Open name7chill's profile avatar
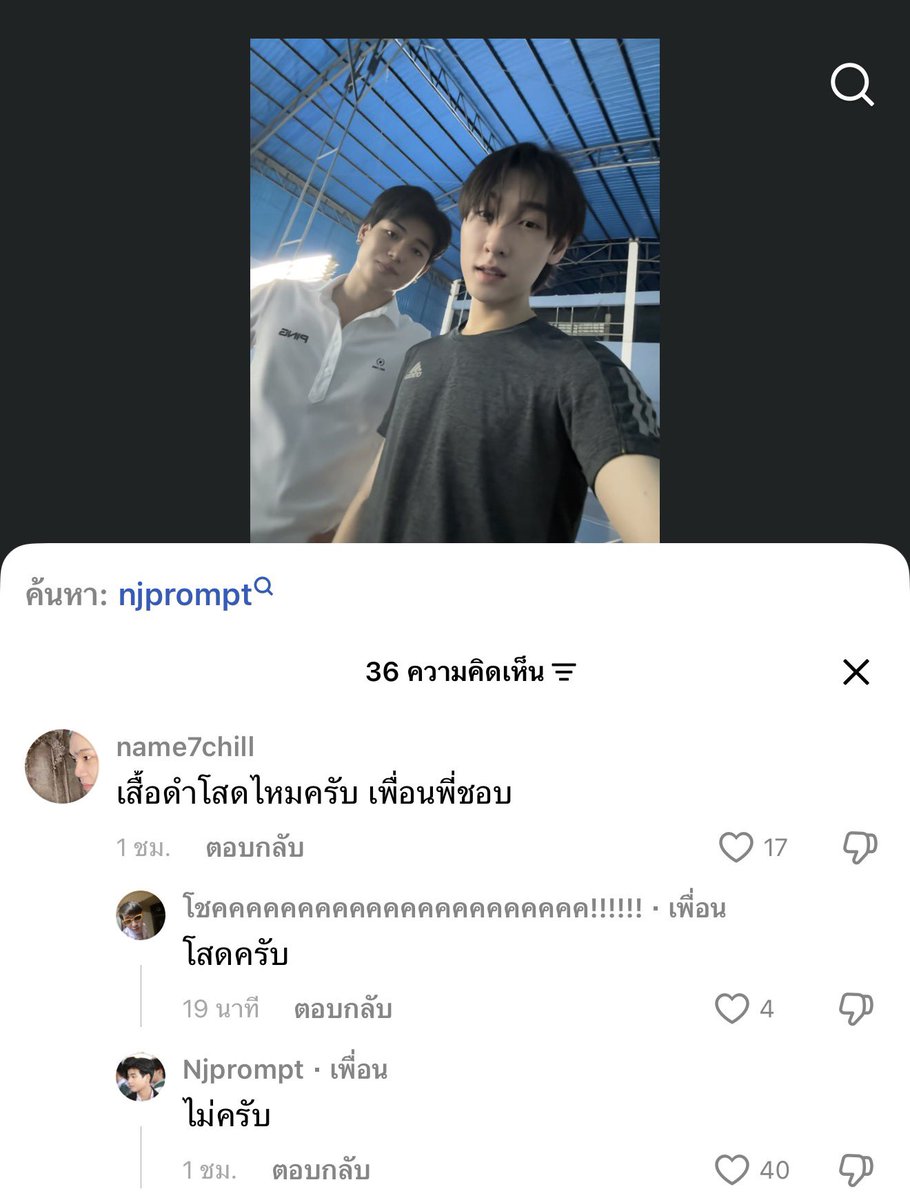Screen dimensions: 910x1200 coord(61,766)
